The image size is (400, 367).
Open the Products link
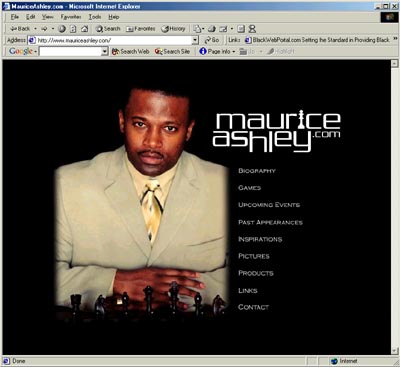coord(256,273)
